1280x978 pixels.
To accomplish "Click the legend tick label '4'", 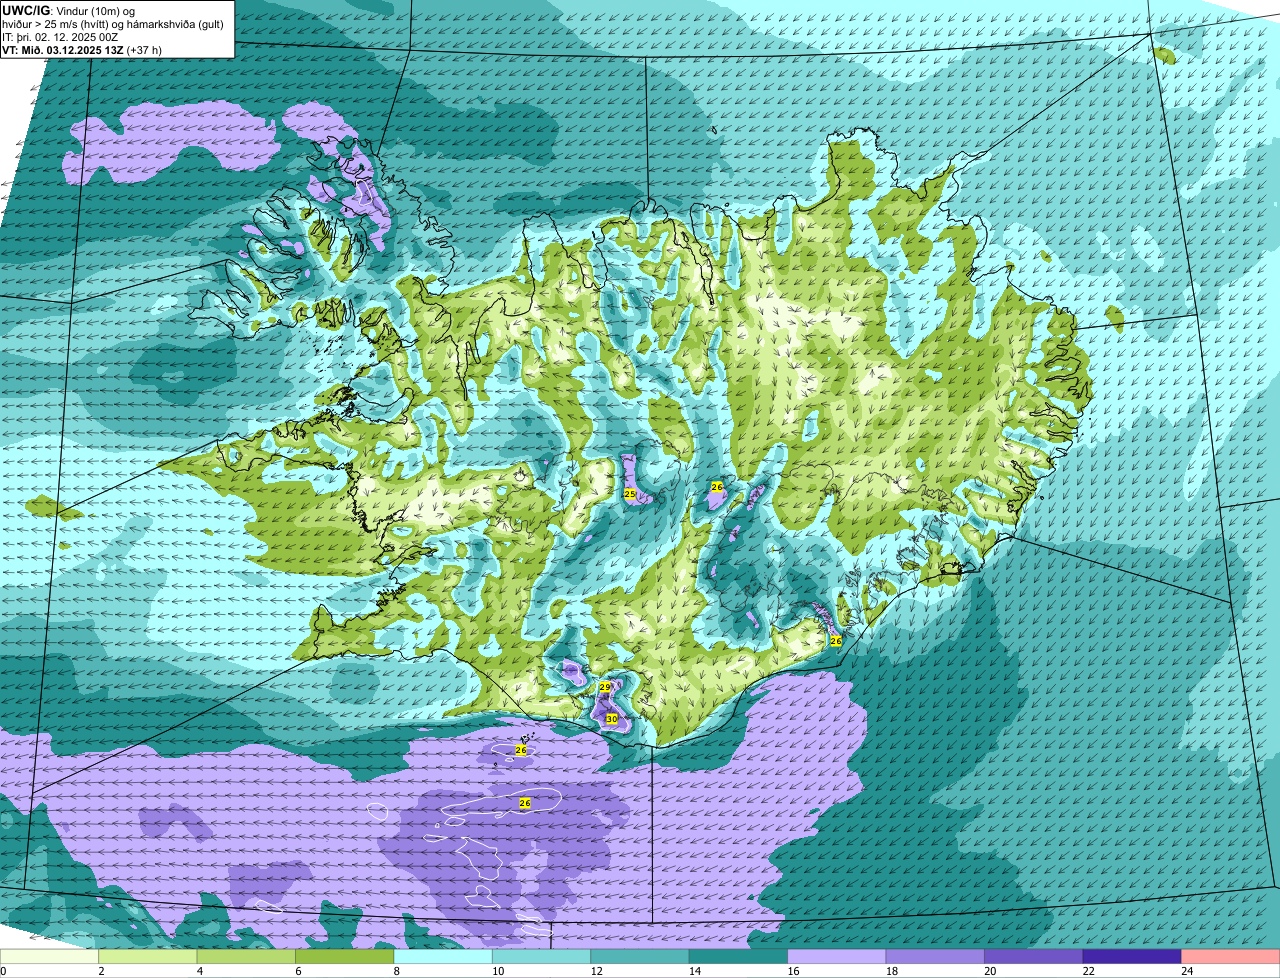I will [199, 971].
